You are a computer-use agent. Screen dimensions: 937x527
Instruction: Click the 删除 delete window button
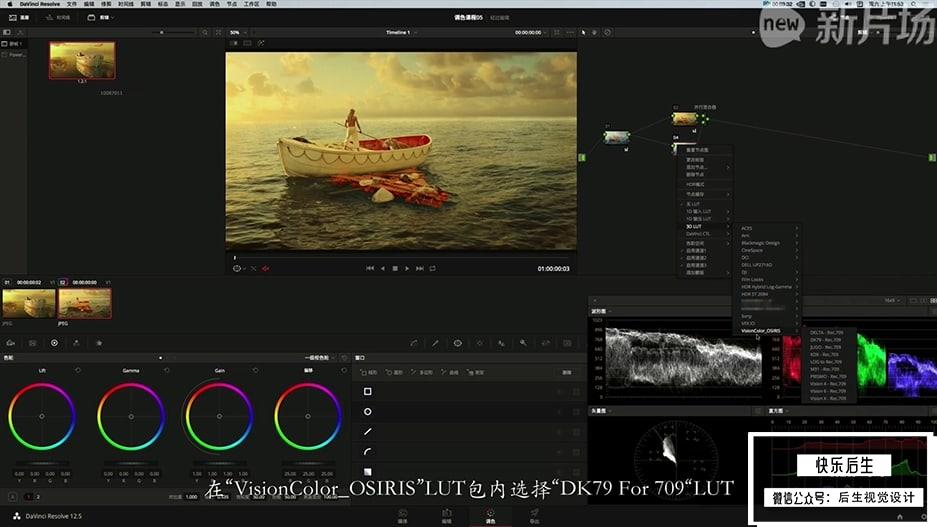click(567, 372)
